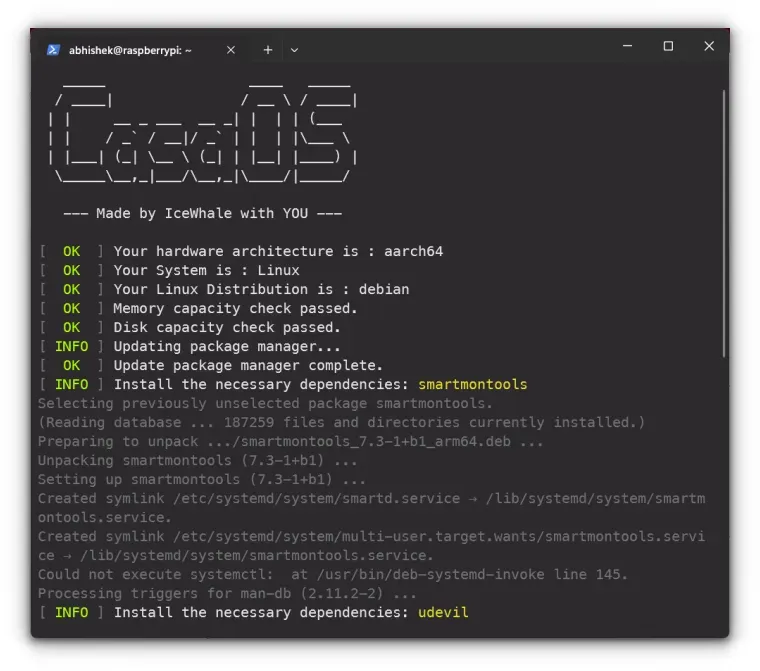Viewport: 760px width, 671px height.
Task: Click the 'Preparing to unpack' line
Action: point(291,441)
